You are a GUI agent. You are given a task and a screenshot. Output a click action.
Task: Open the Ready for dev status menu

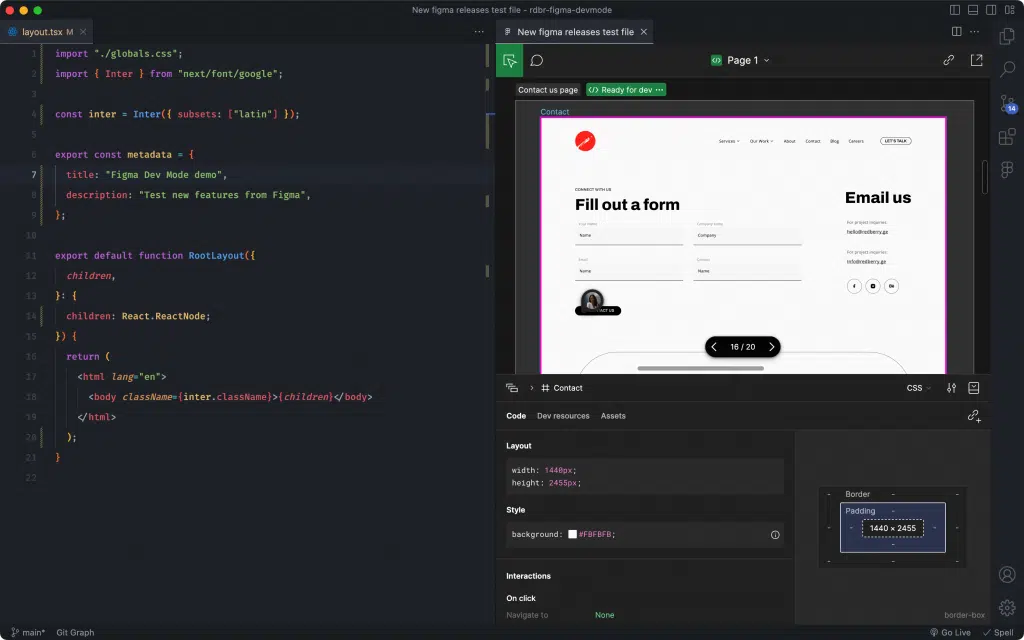[x=626, y=89]
